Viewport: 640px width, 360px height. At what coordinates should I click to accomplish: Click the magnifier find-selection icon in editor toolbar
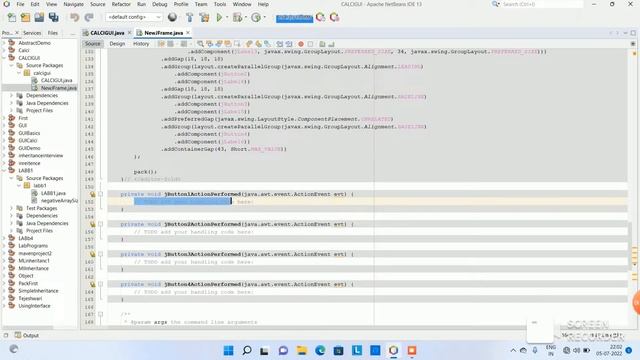point(200,44)
